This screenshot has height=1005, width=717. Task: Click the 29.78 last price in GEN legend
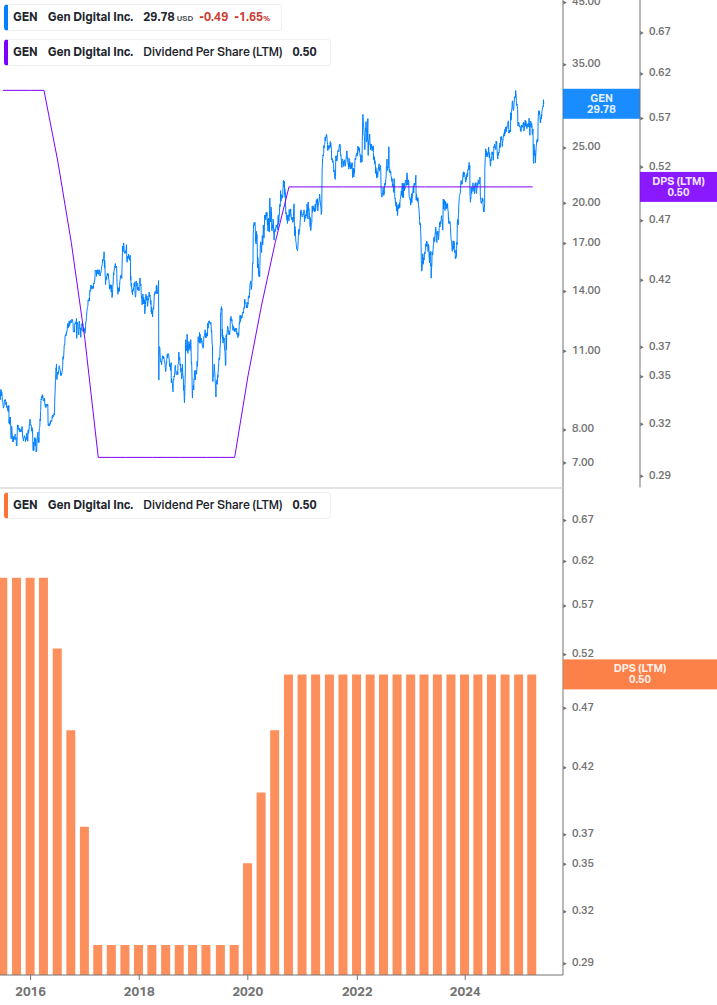point(159,17)
